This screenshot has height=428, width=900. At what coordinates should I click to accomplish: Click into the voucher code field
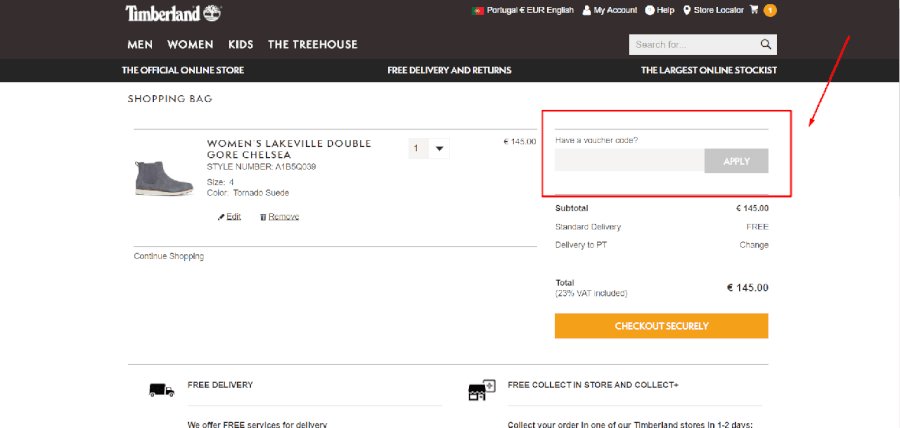(x=629, y=161)
